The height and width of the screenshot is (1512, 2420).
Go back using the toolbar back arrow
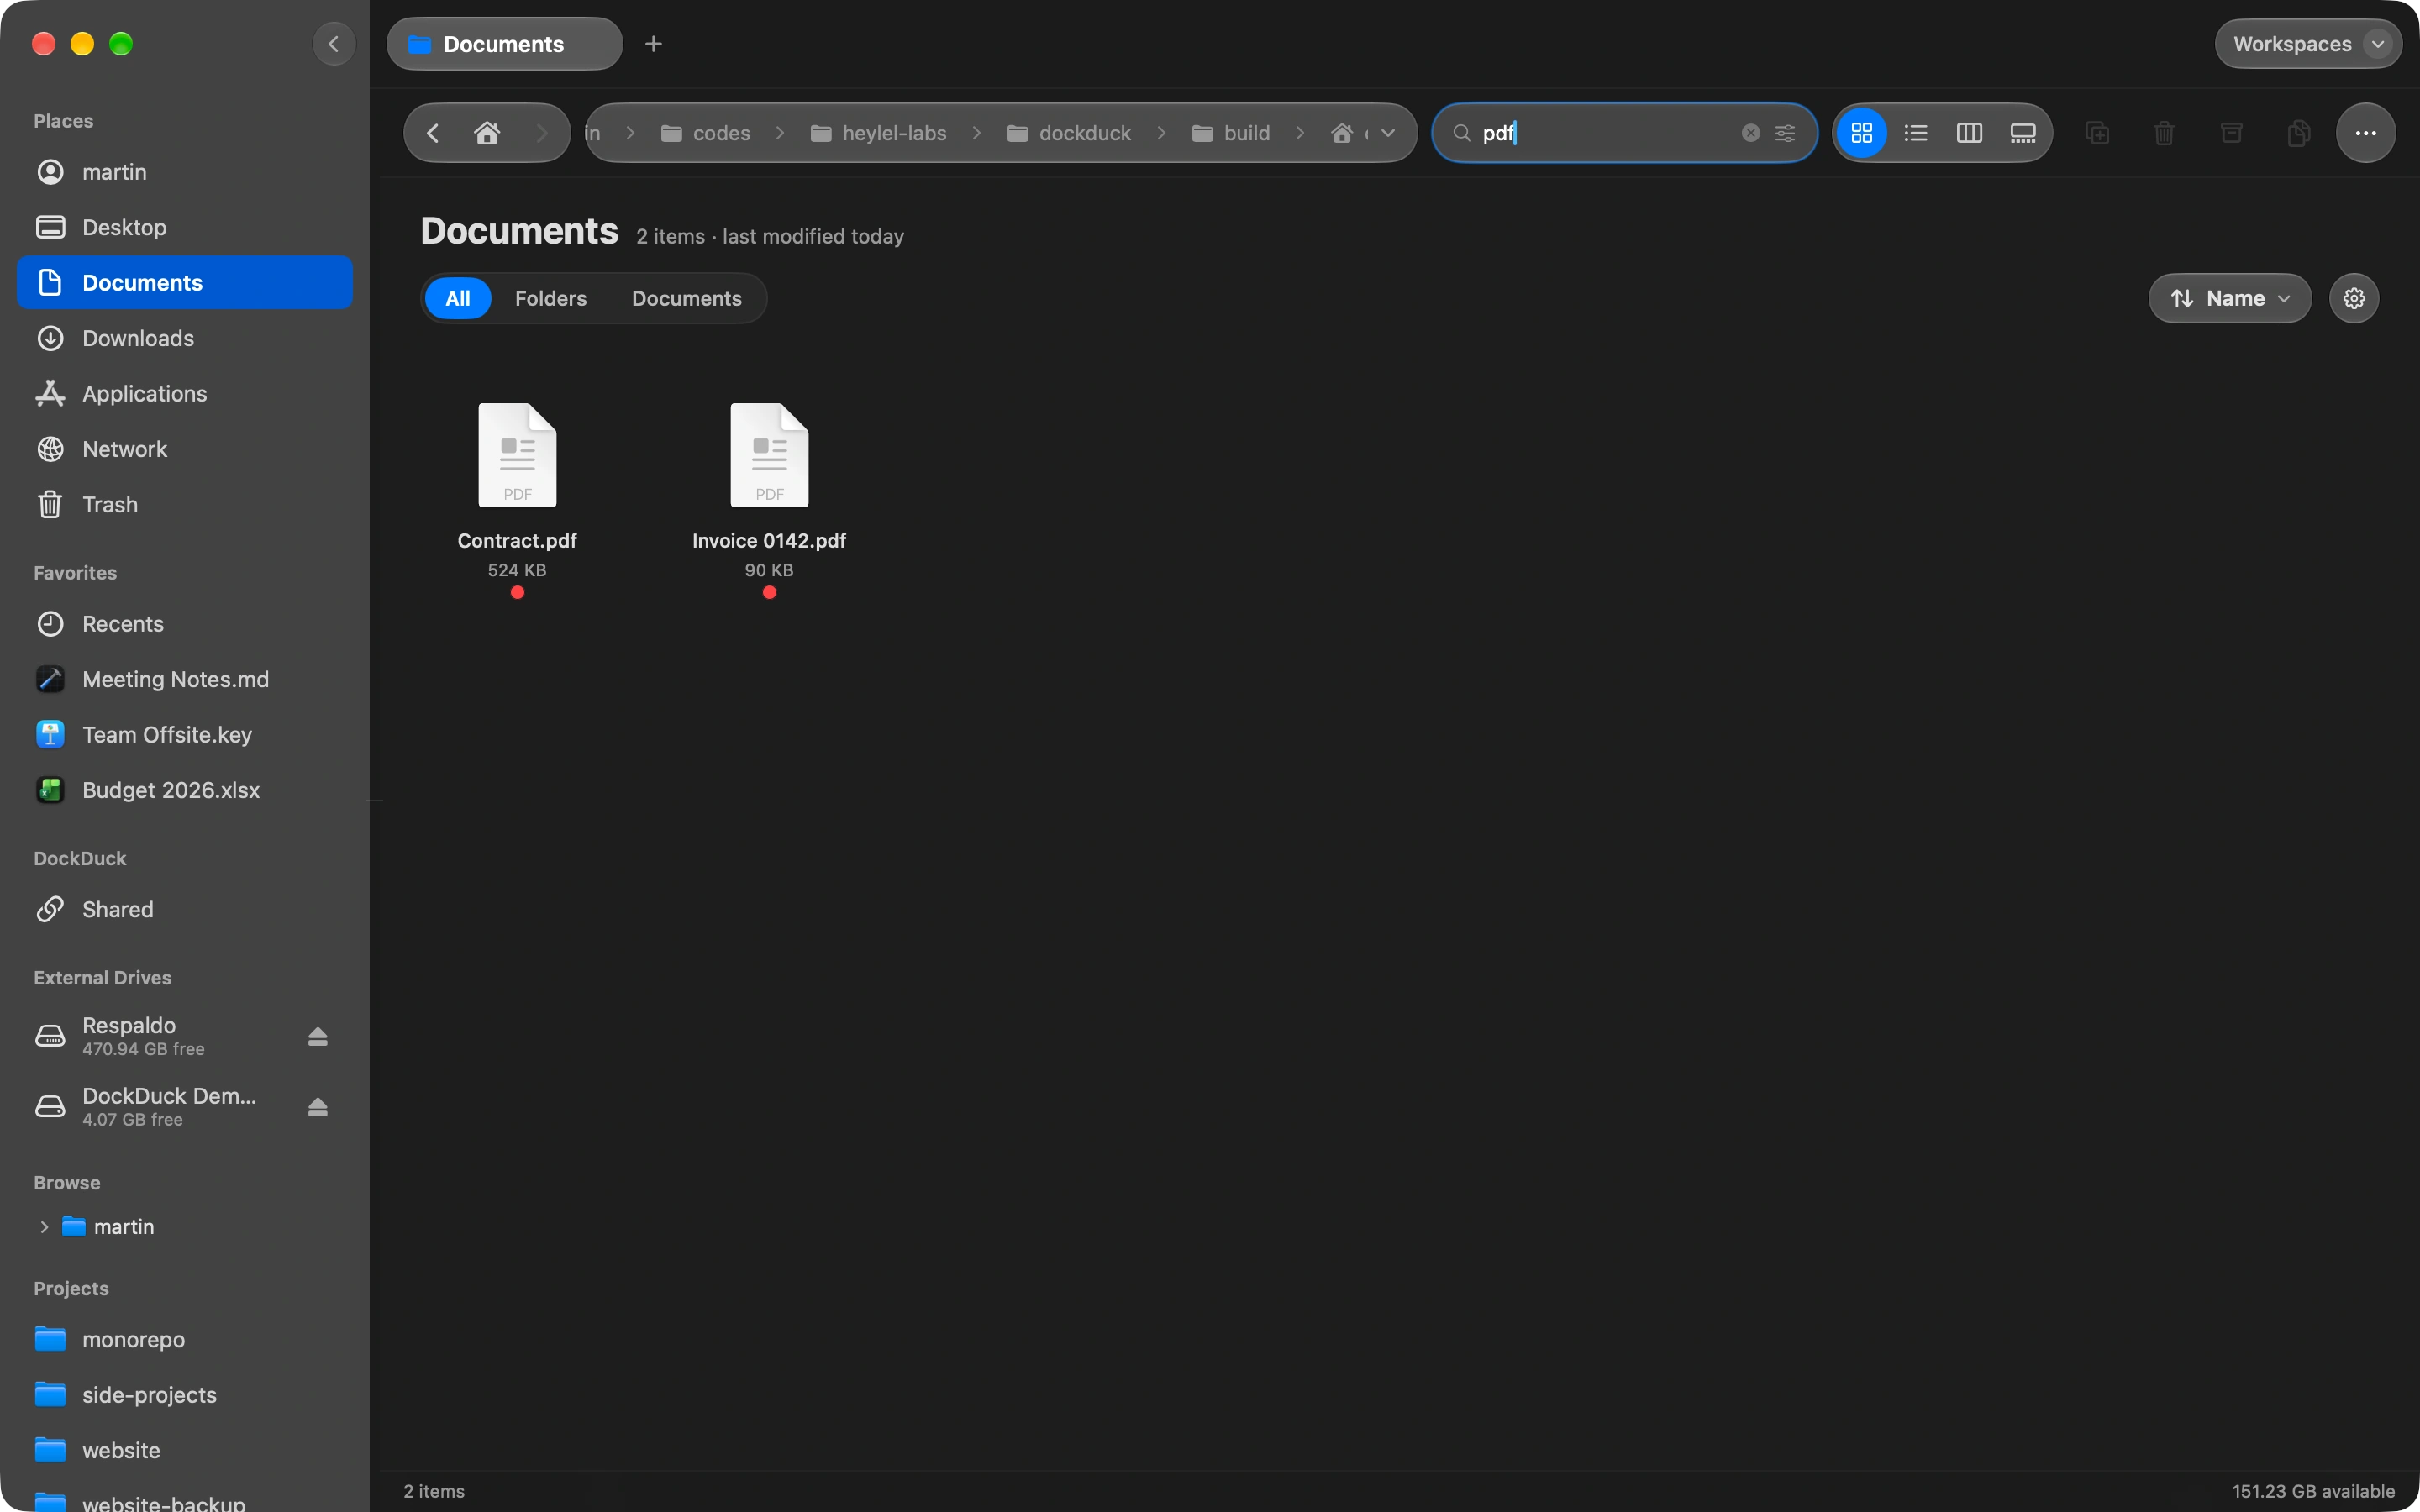point(433,133)
